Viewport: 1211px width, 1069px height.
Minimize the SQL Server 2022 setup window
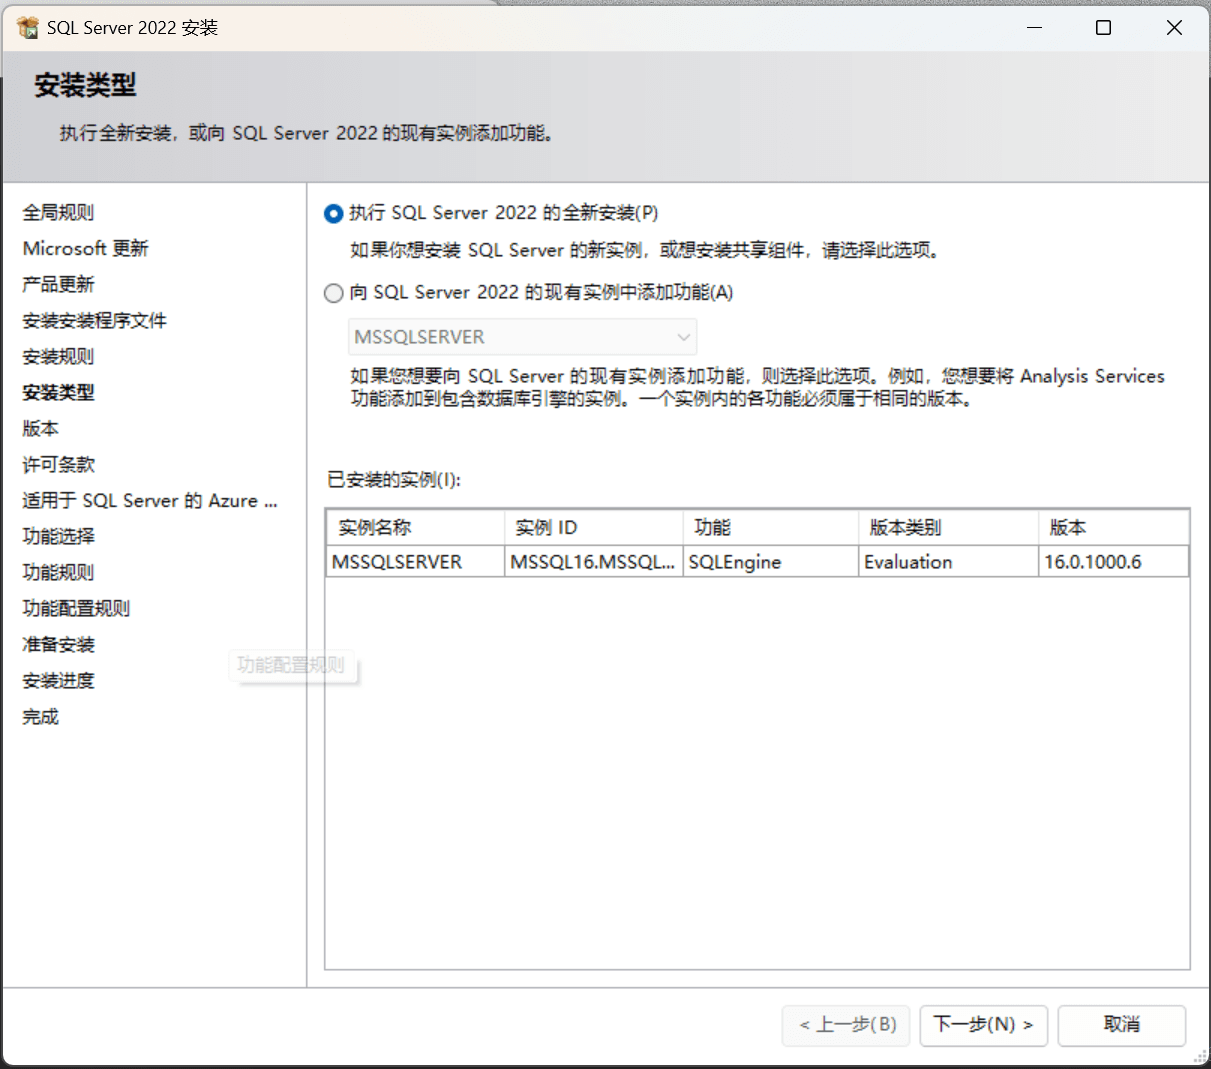click(1035, 28)
